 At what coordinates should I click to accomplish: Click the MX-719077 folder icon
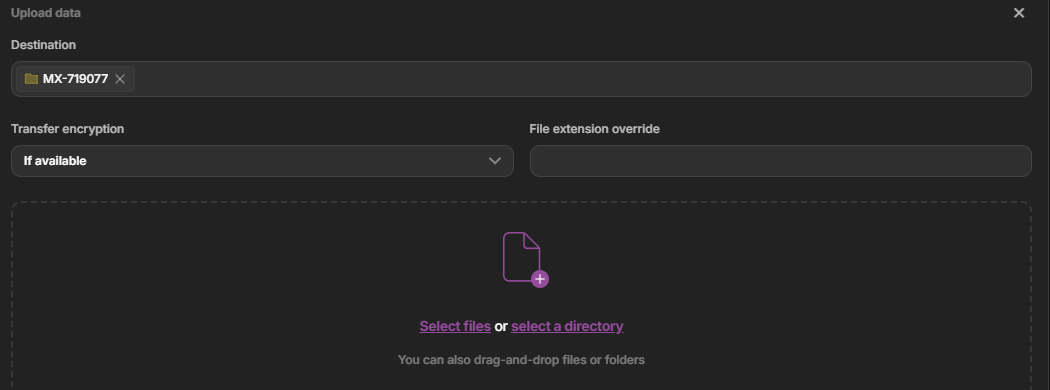[31, 79]
